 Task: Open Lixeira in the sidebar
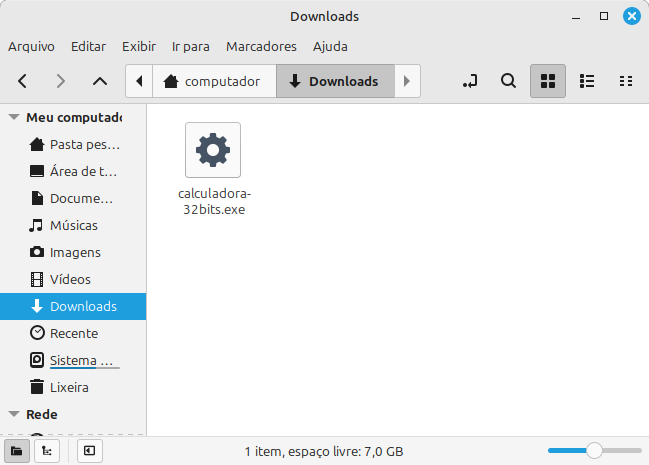(69, 387)
